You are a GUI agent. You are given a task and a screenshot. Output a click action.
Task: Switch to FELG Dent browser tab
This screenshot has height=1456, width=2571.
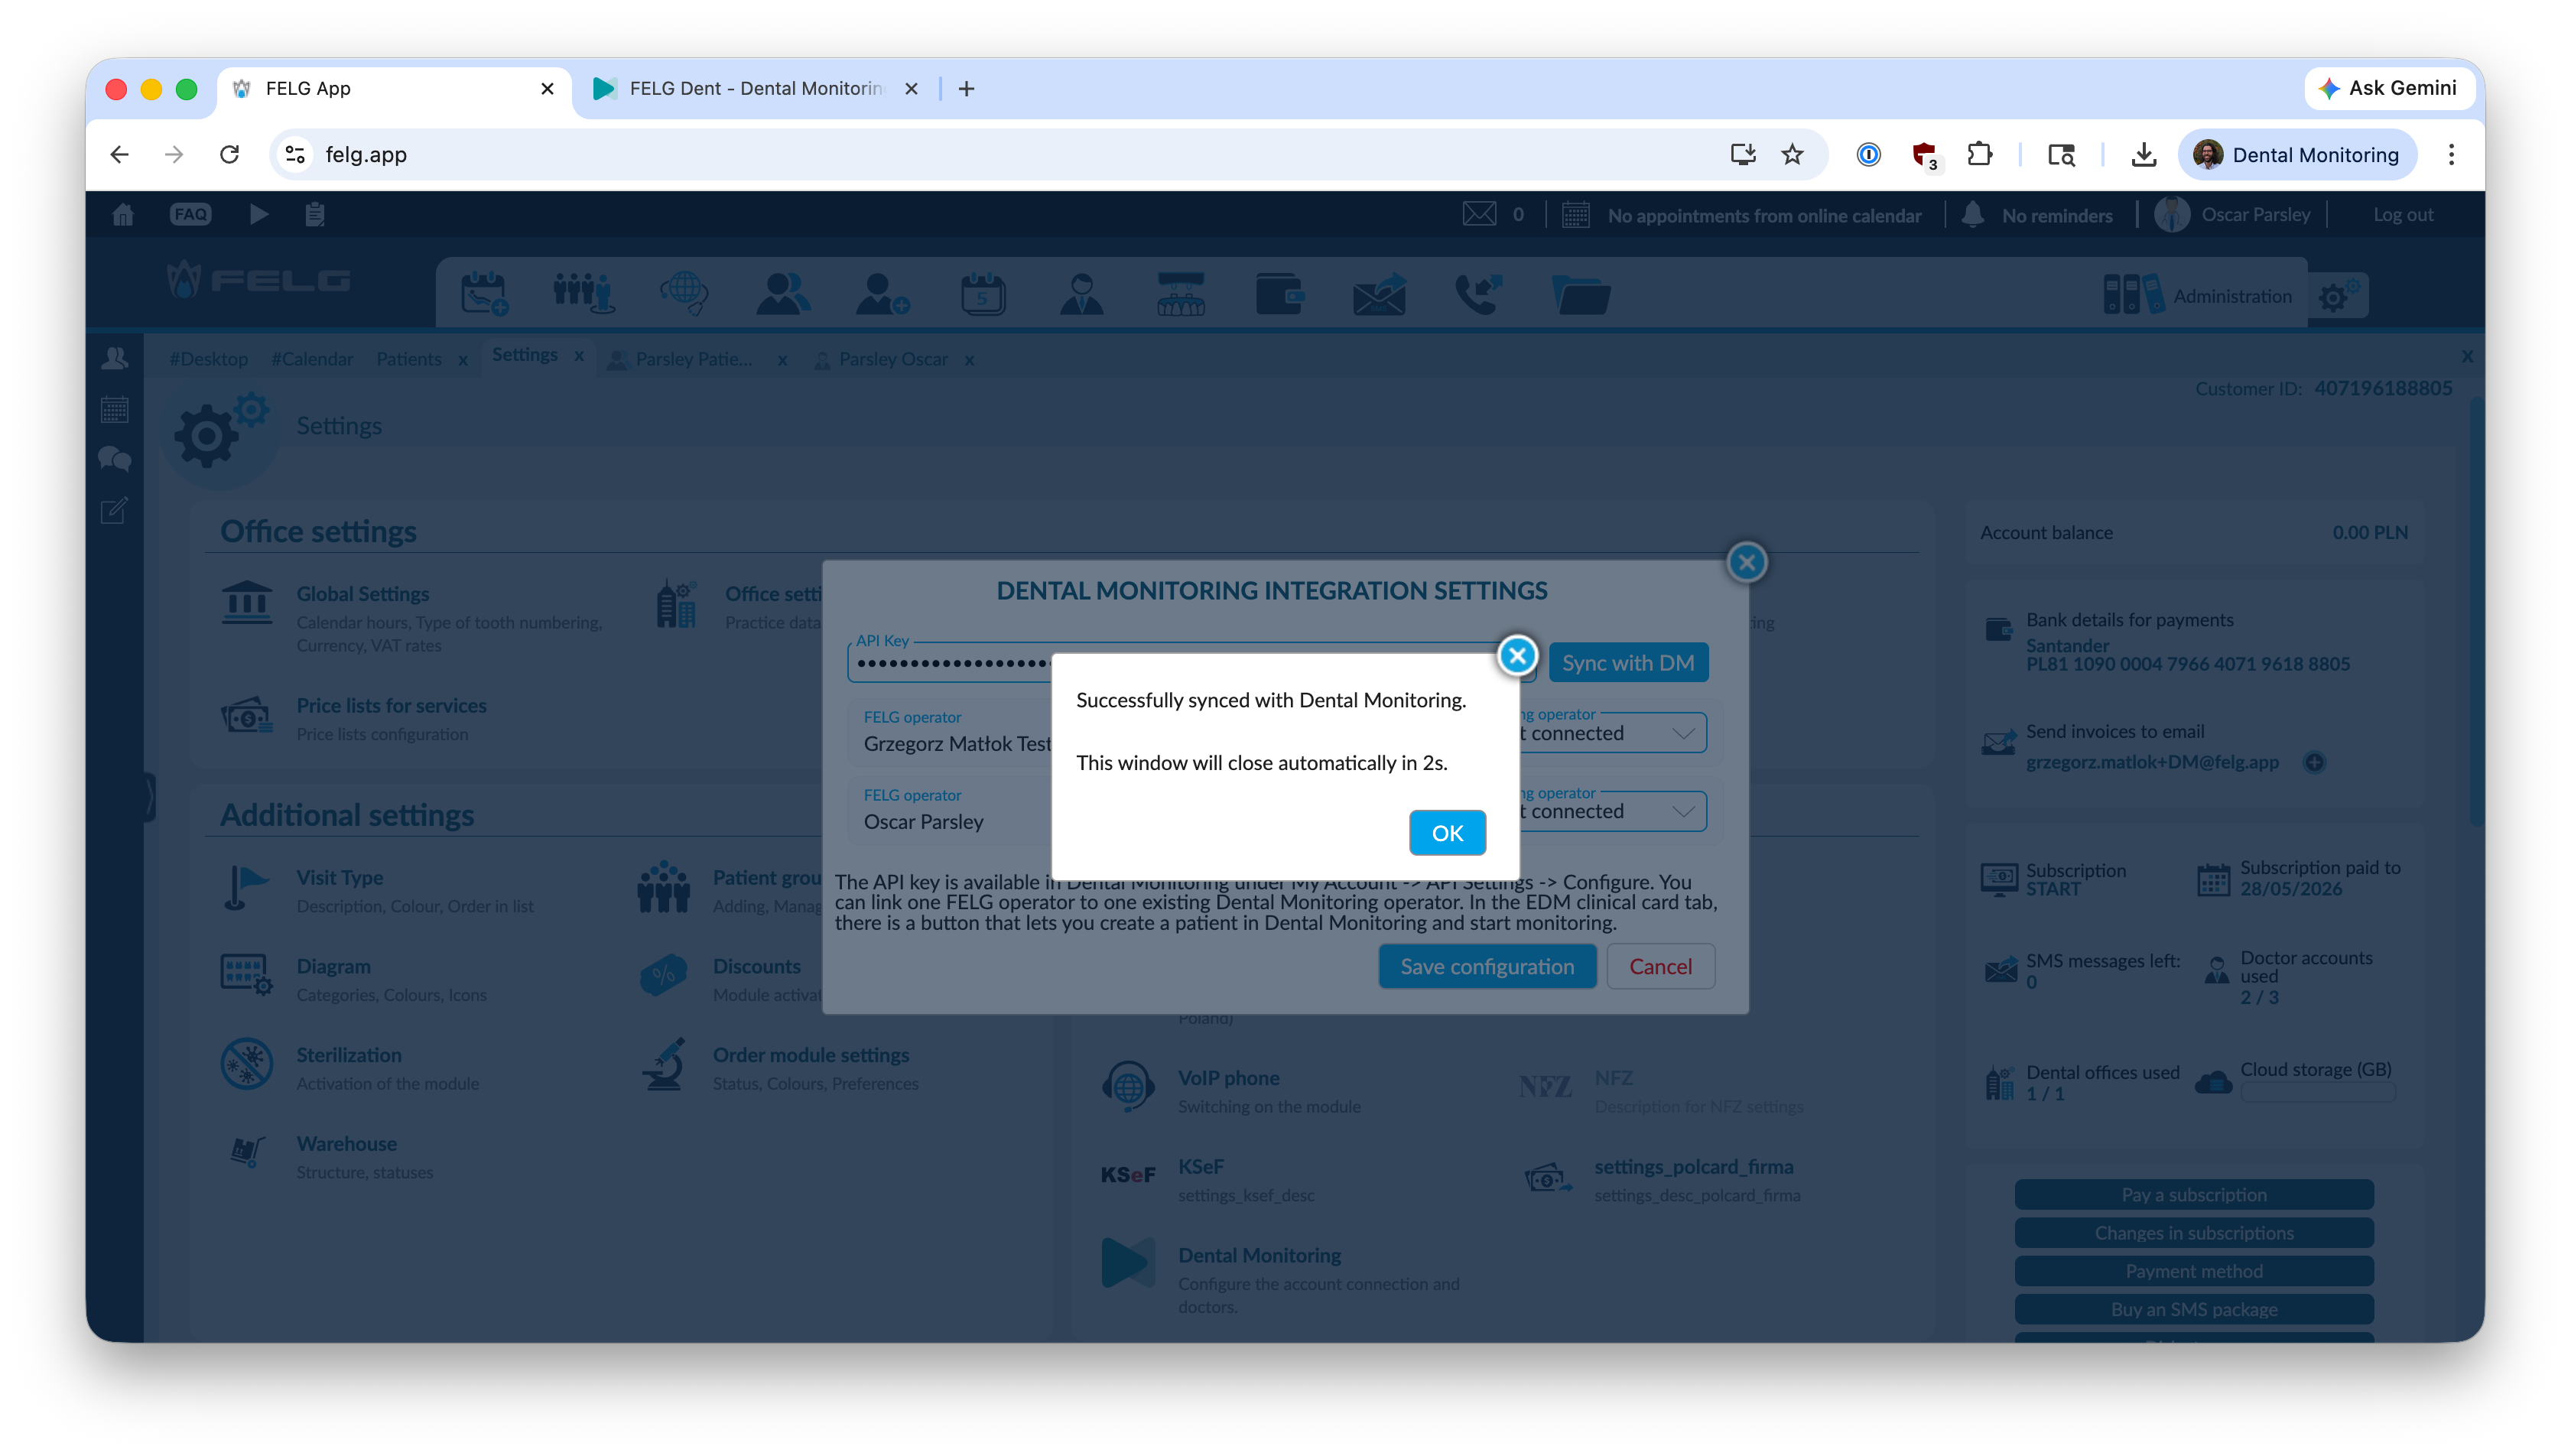point(755,88)
